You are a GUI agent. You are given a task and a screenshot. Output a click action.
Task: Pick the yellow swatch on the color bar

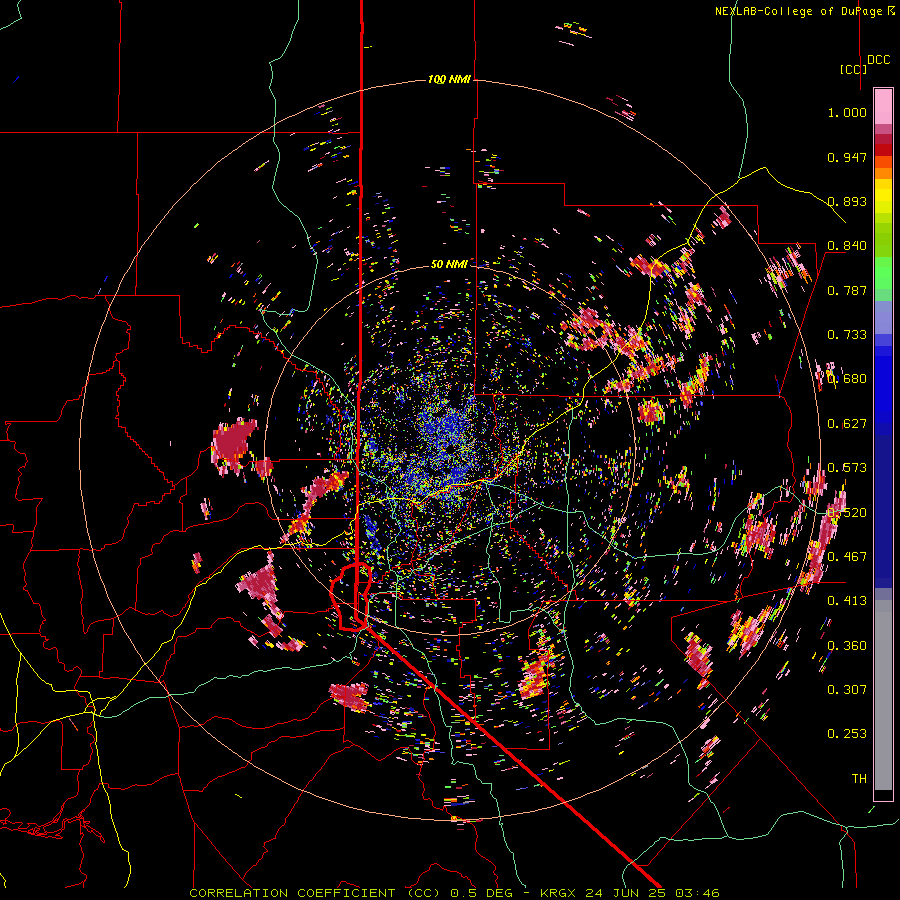[883, 196]
